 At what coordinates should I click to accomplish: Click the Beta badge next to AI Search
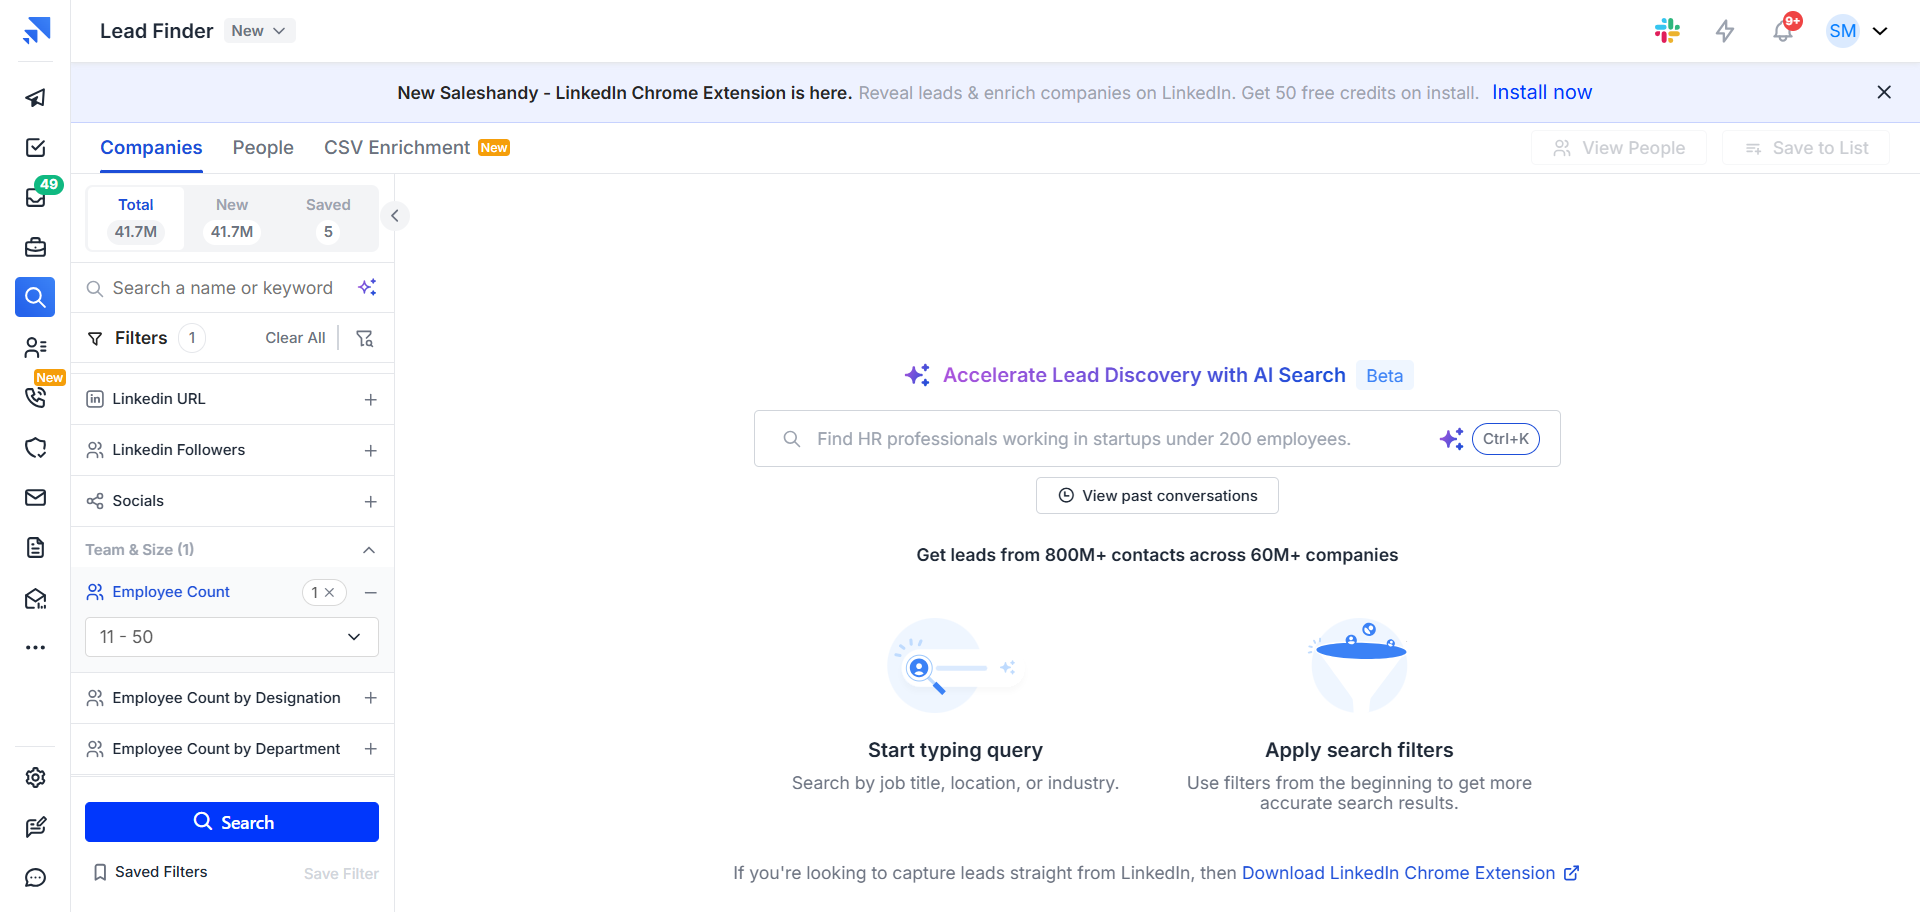tap(1385, 376)
